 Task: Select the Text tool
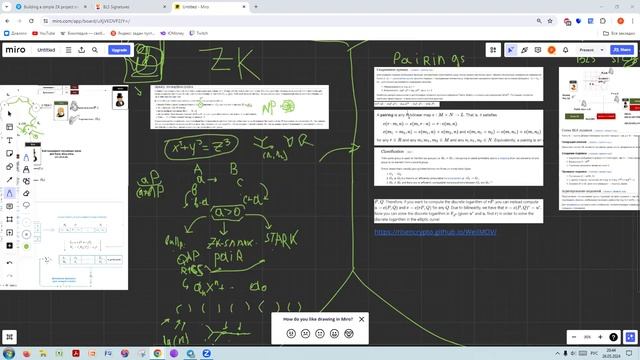point(9,140)
